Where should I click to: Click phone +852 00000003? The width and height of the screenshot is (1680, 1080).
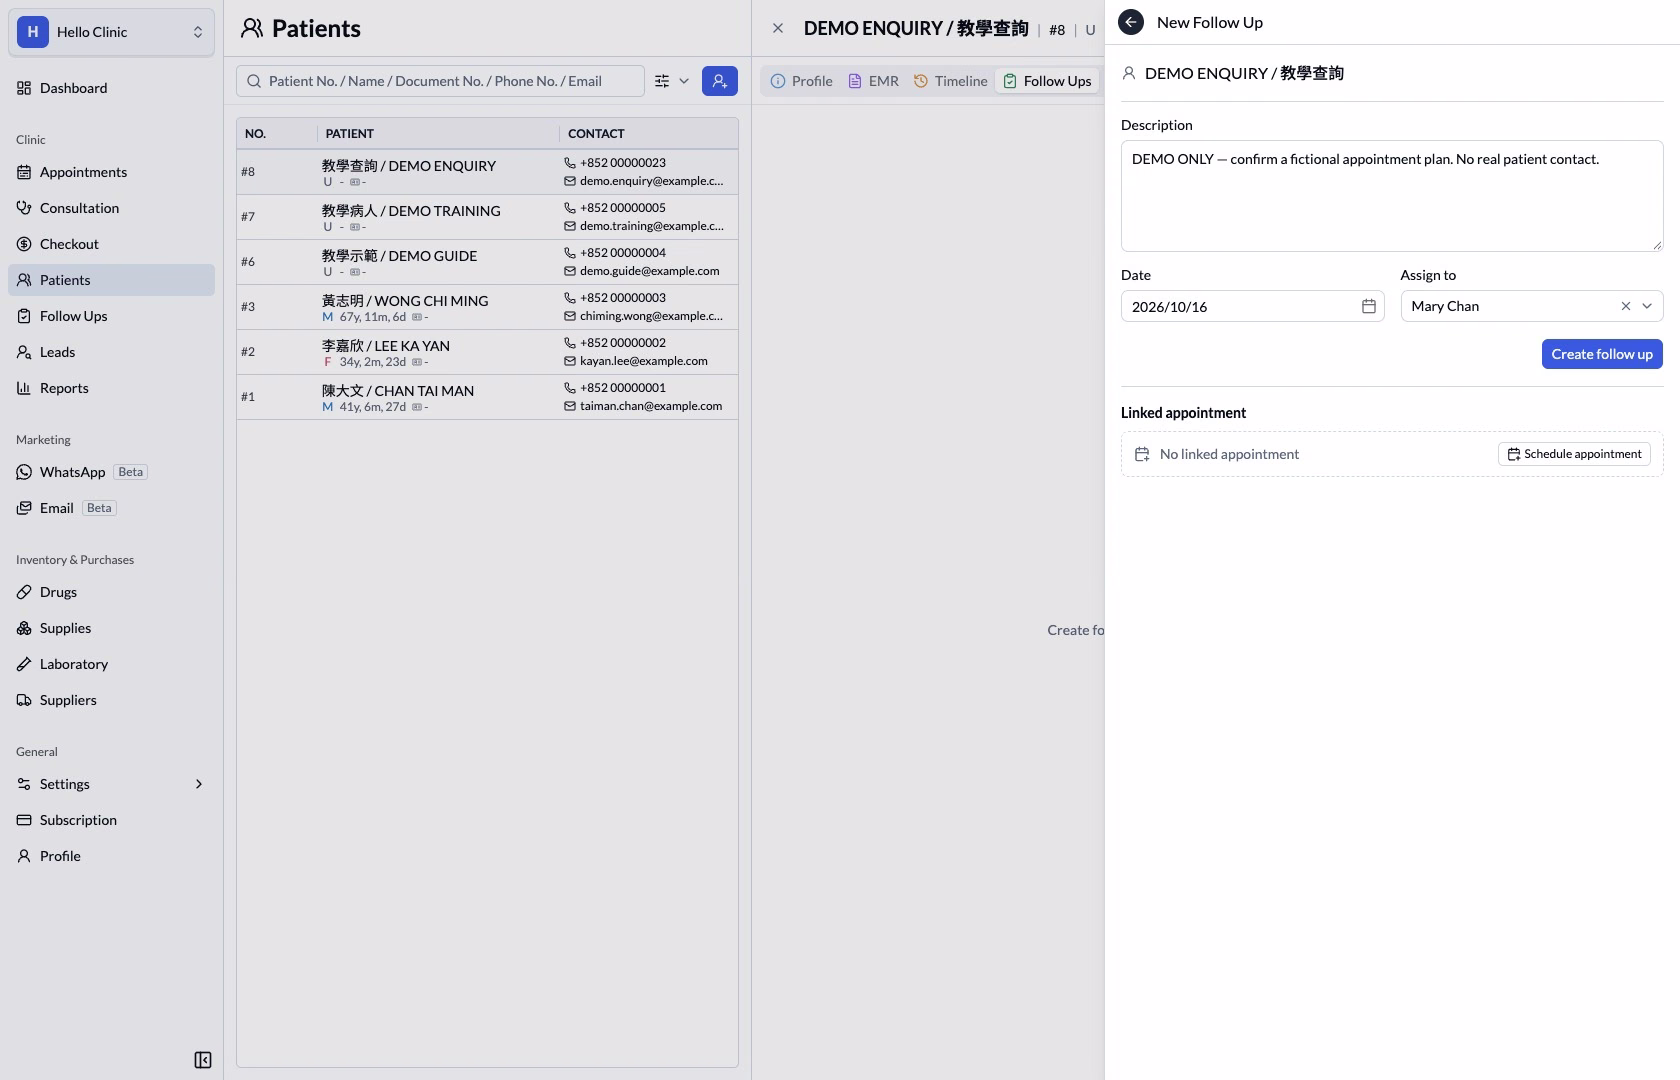click(x=622, y=298)
